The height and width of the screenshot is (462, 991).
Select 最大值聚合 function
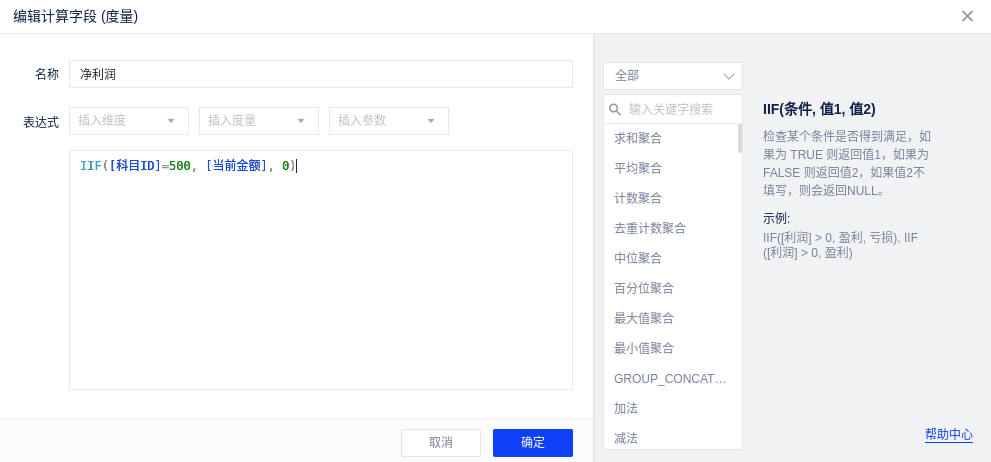pos(644,318)
